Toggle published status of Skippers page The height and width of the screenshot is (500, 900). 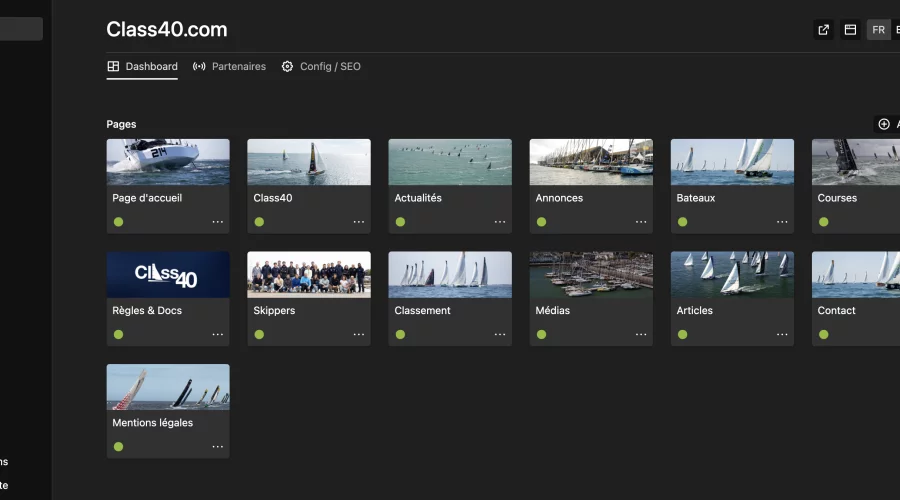pos(259,335)
